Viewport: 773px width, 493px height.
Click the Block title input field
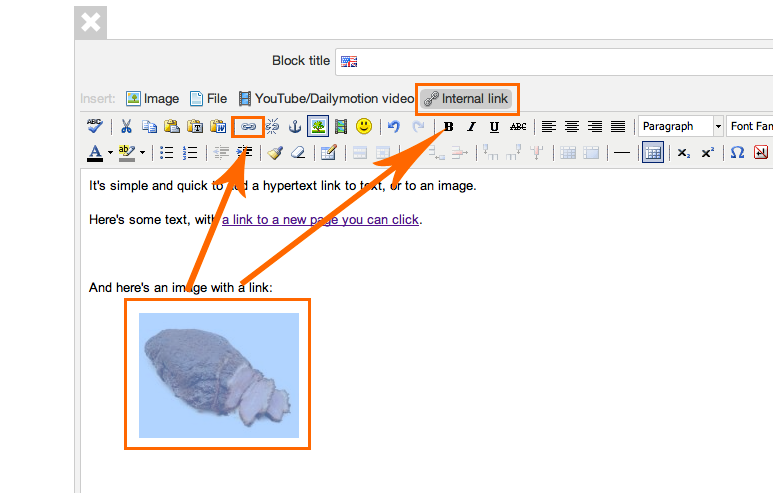click(x=554, y=62)
